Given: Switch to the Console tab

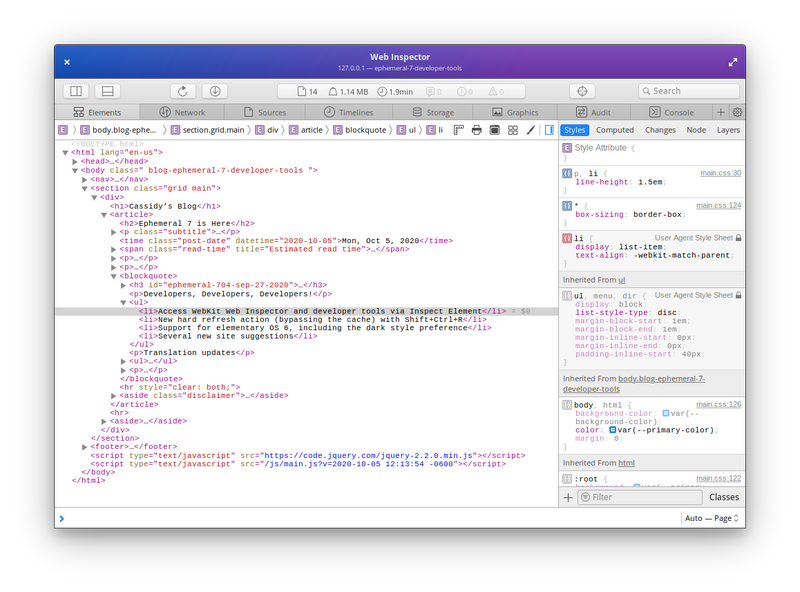Looking at the screenshot, I should 671,112.
